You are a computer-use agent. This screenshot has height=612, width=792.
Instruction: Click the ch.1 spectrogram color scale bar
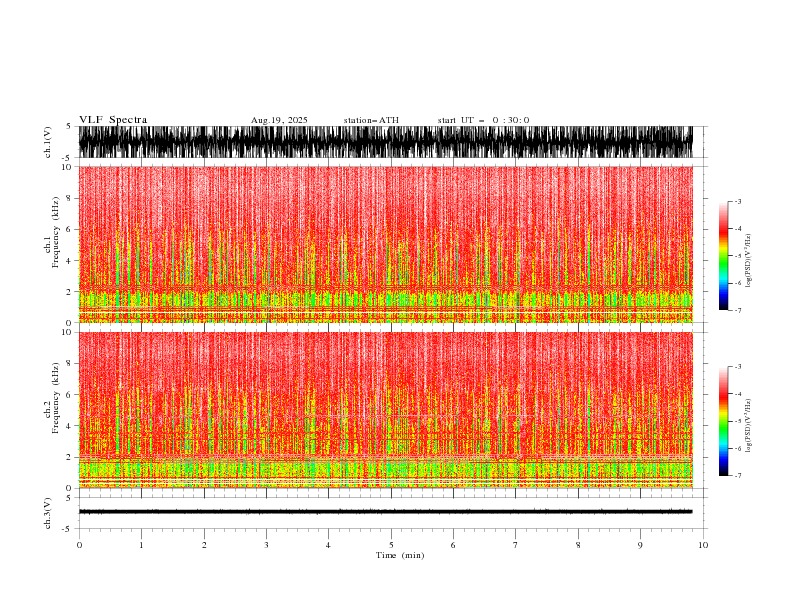pos(723,256)
